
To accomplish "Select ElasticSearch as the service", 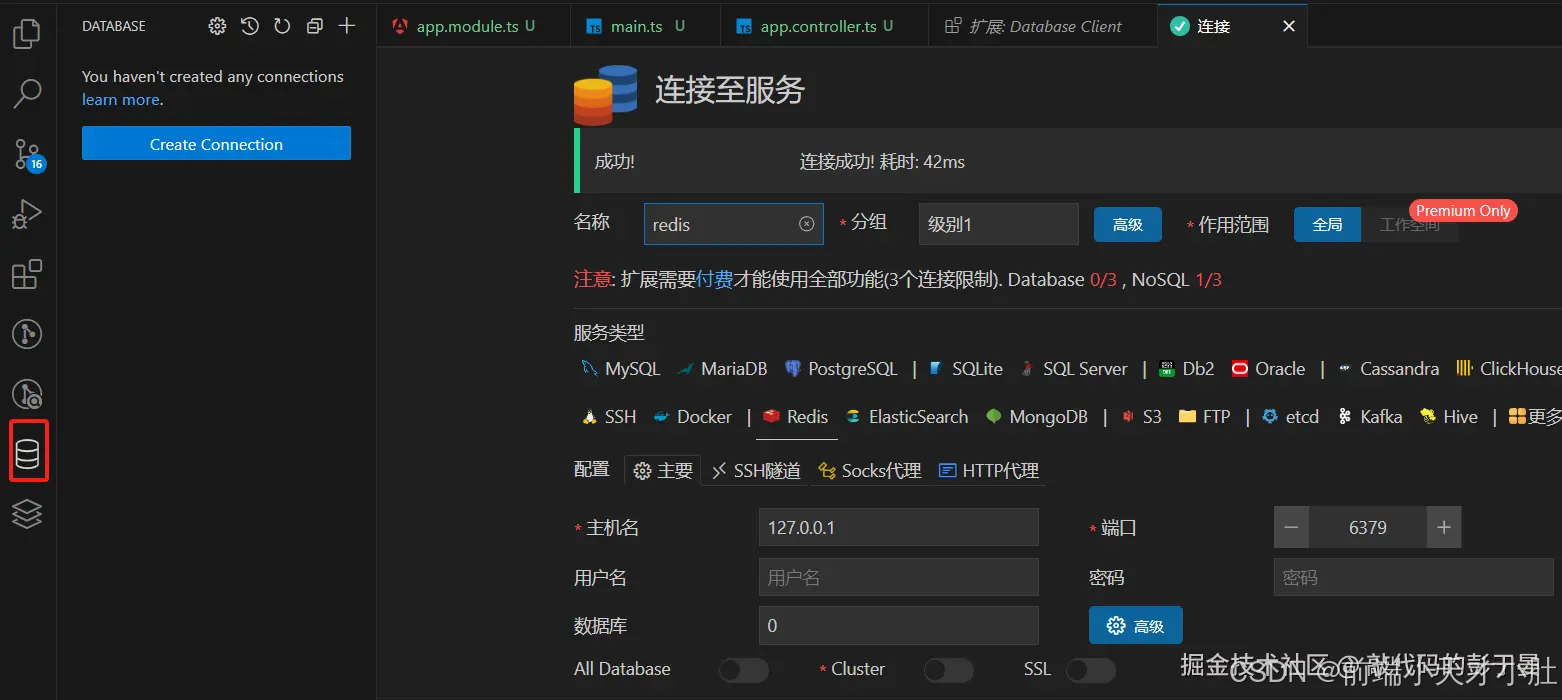I will point(906,416).
